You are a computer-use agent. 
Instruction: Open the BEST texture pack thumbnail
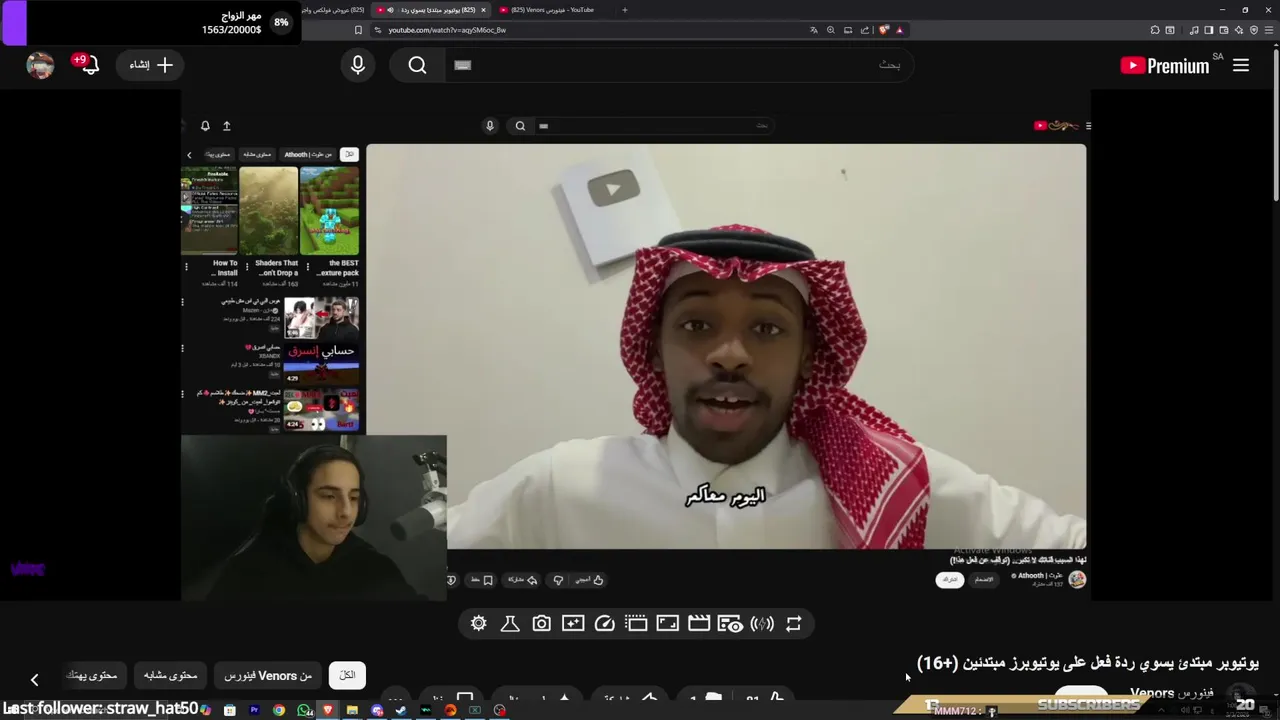(x=329, y=210)
